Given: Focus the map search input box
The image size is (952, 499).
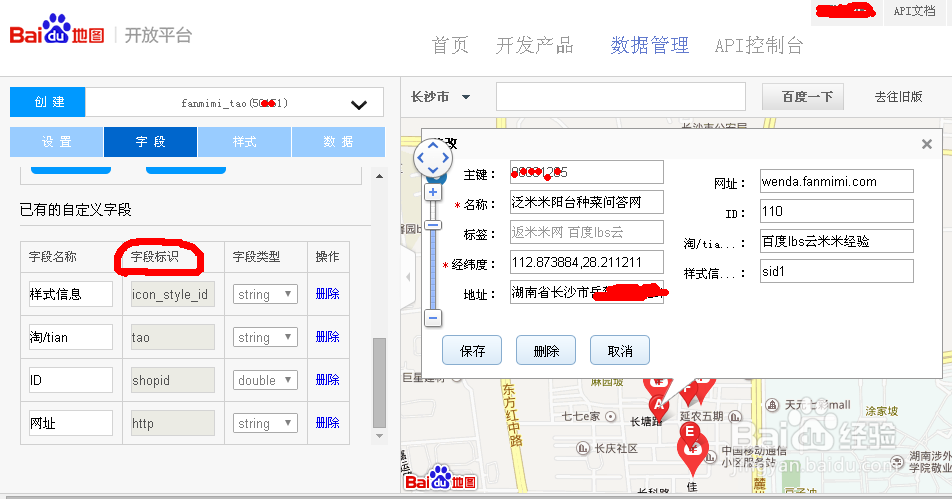Looking at the screenshot, I should (620, 97).
